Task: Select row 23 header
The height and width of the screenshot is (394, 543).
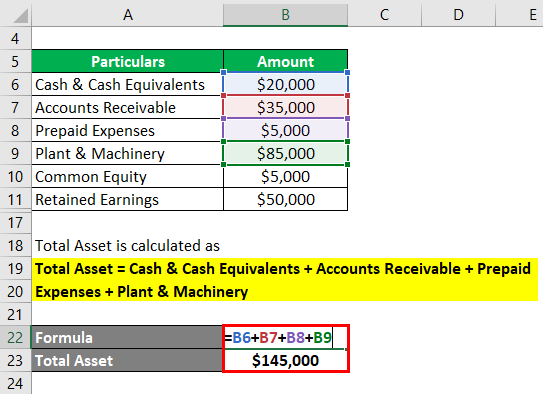Action: click(x=15, y=360)
